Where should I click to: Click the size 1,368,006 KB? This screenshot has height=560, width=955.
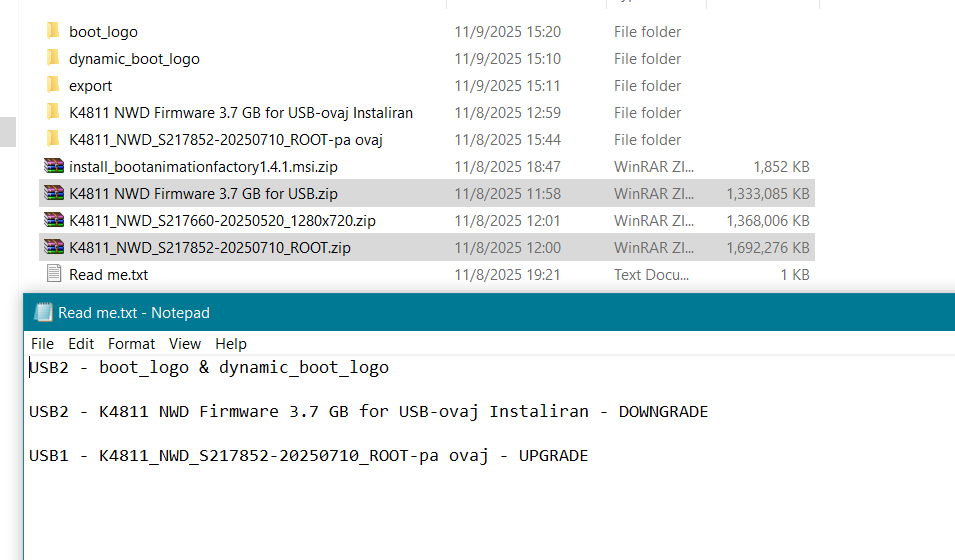[x=768, y=221]
